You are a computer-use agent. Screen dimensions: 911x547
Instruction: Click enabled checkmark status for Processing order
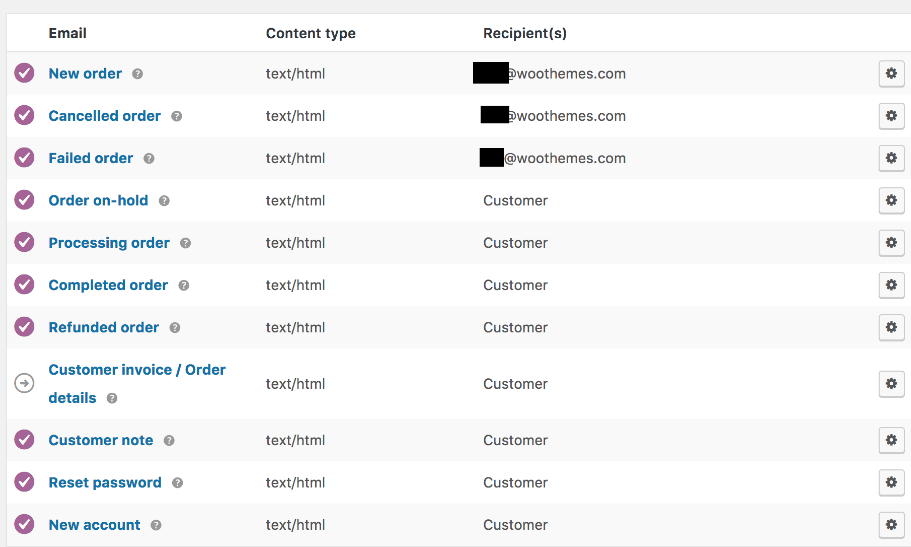tap(24, 242)
